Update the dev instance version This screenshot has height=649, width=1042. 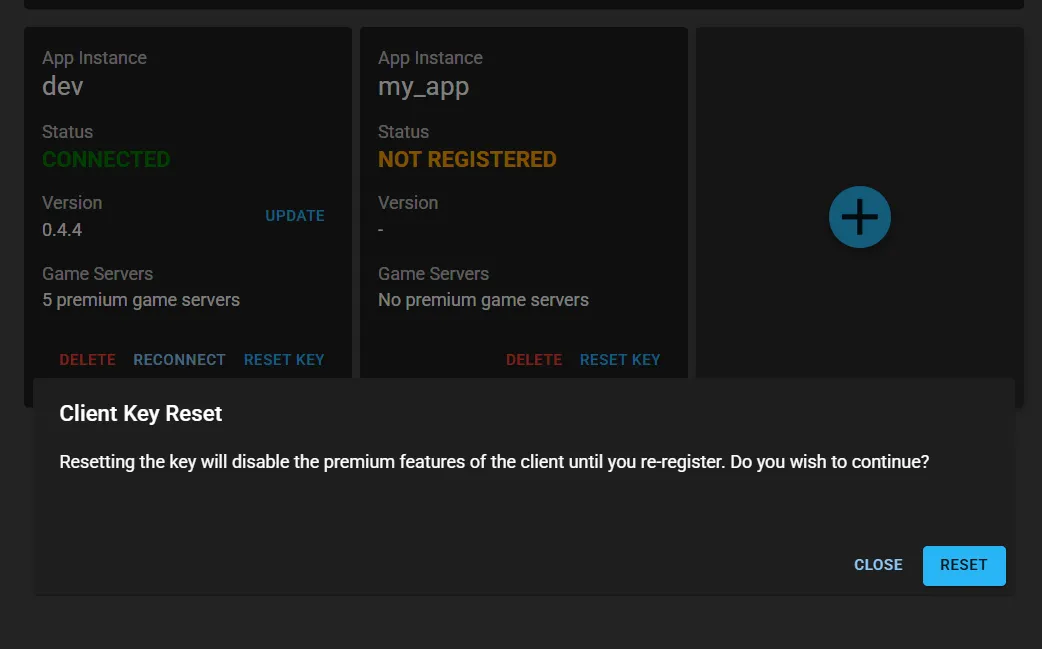point(295,216)
